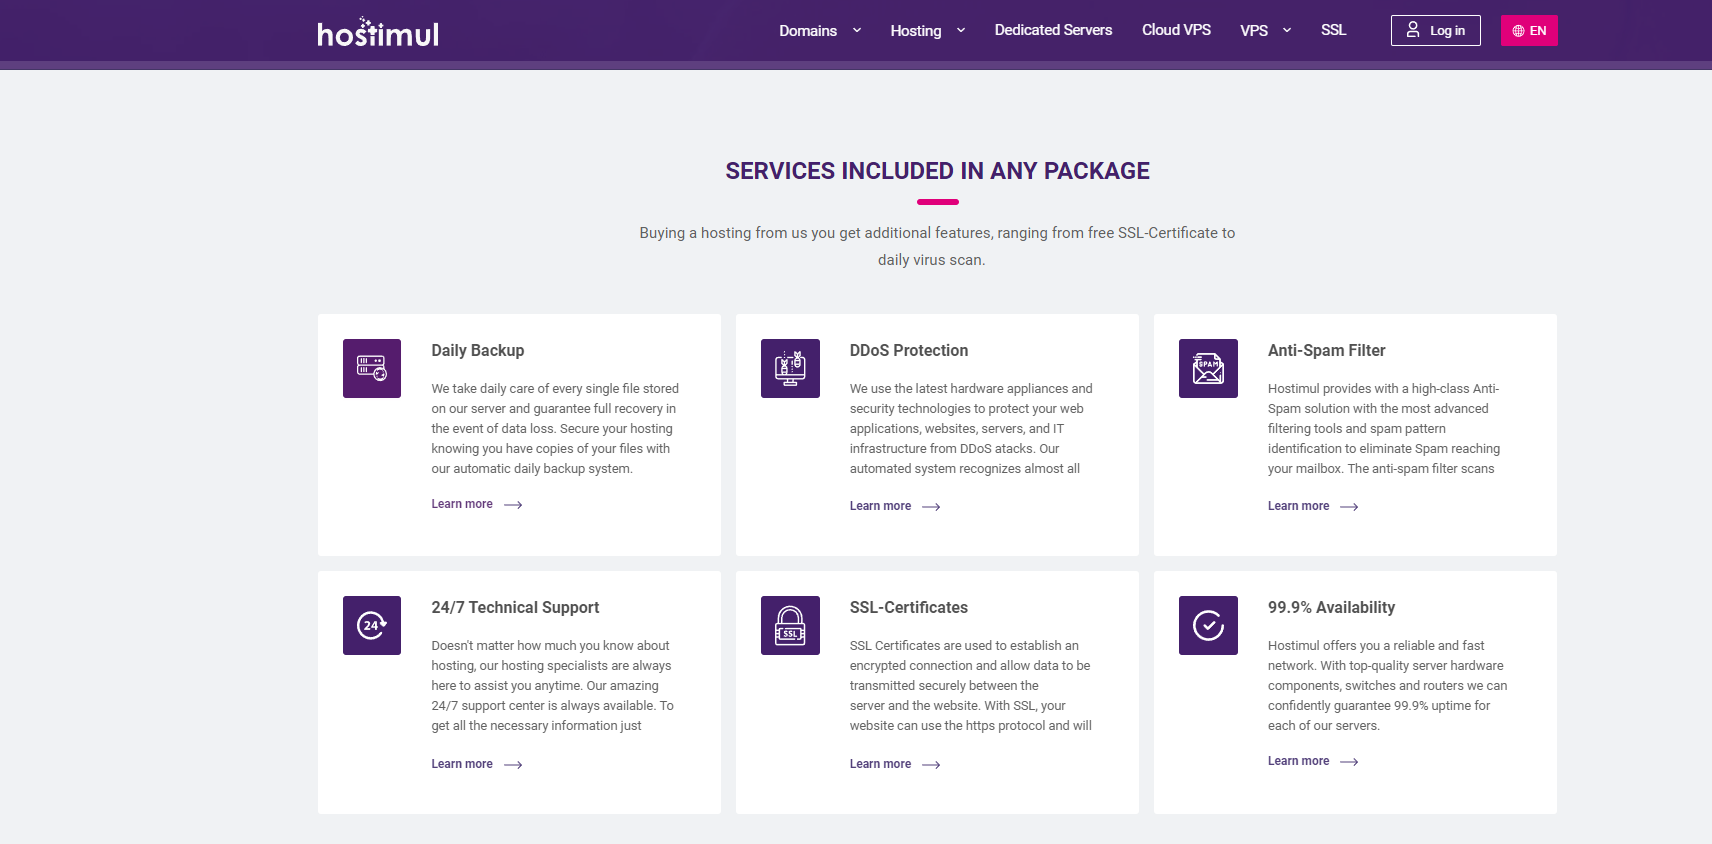
Task: Click the Anti-Spam Filter envelope icon
Action: pyautogui.click(x=1208, y=368)
